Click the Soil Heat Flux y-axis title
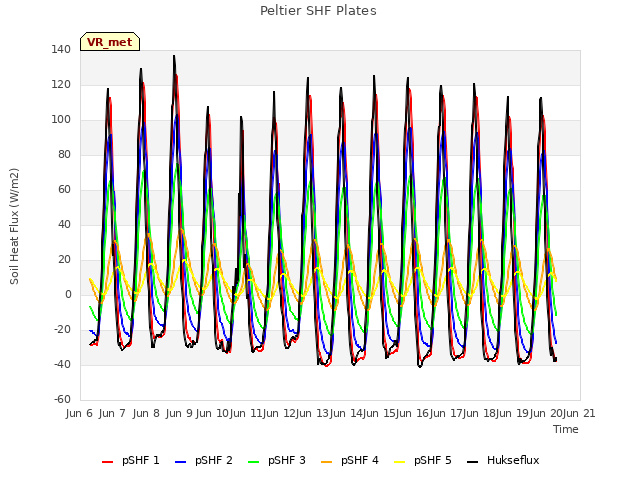The width and height of the screenshot is (640, 480). [x=14, y=226]
